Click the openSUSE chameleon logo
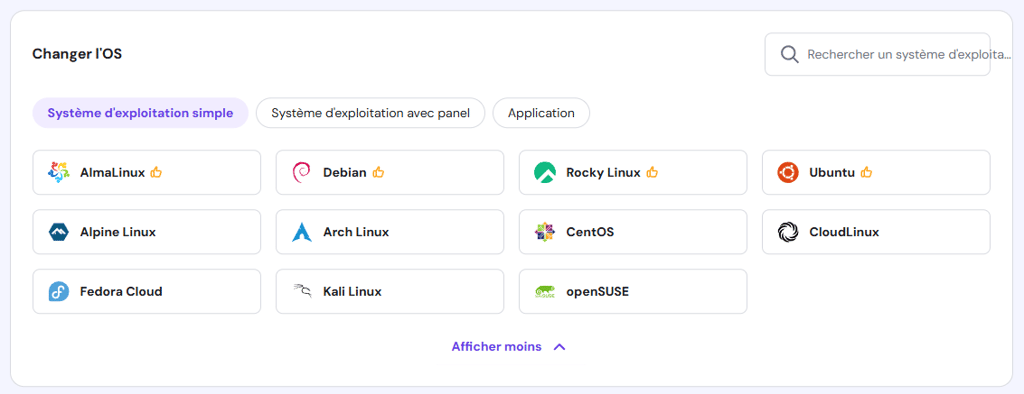Screen dimensions: 1024x394 coord(545,291)
